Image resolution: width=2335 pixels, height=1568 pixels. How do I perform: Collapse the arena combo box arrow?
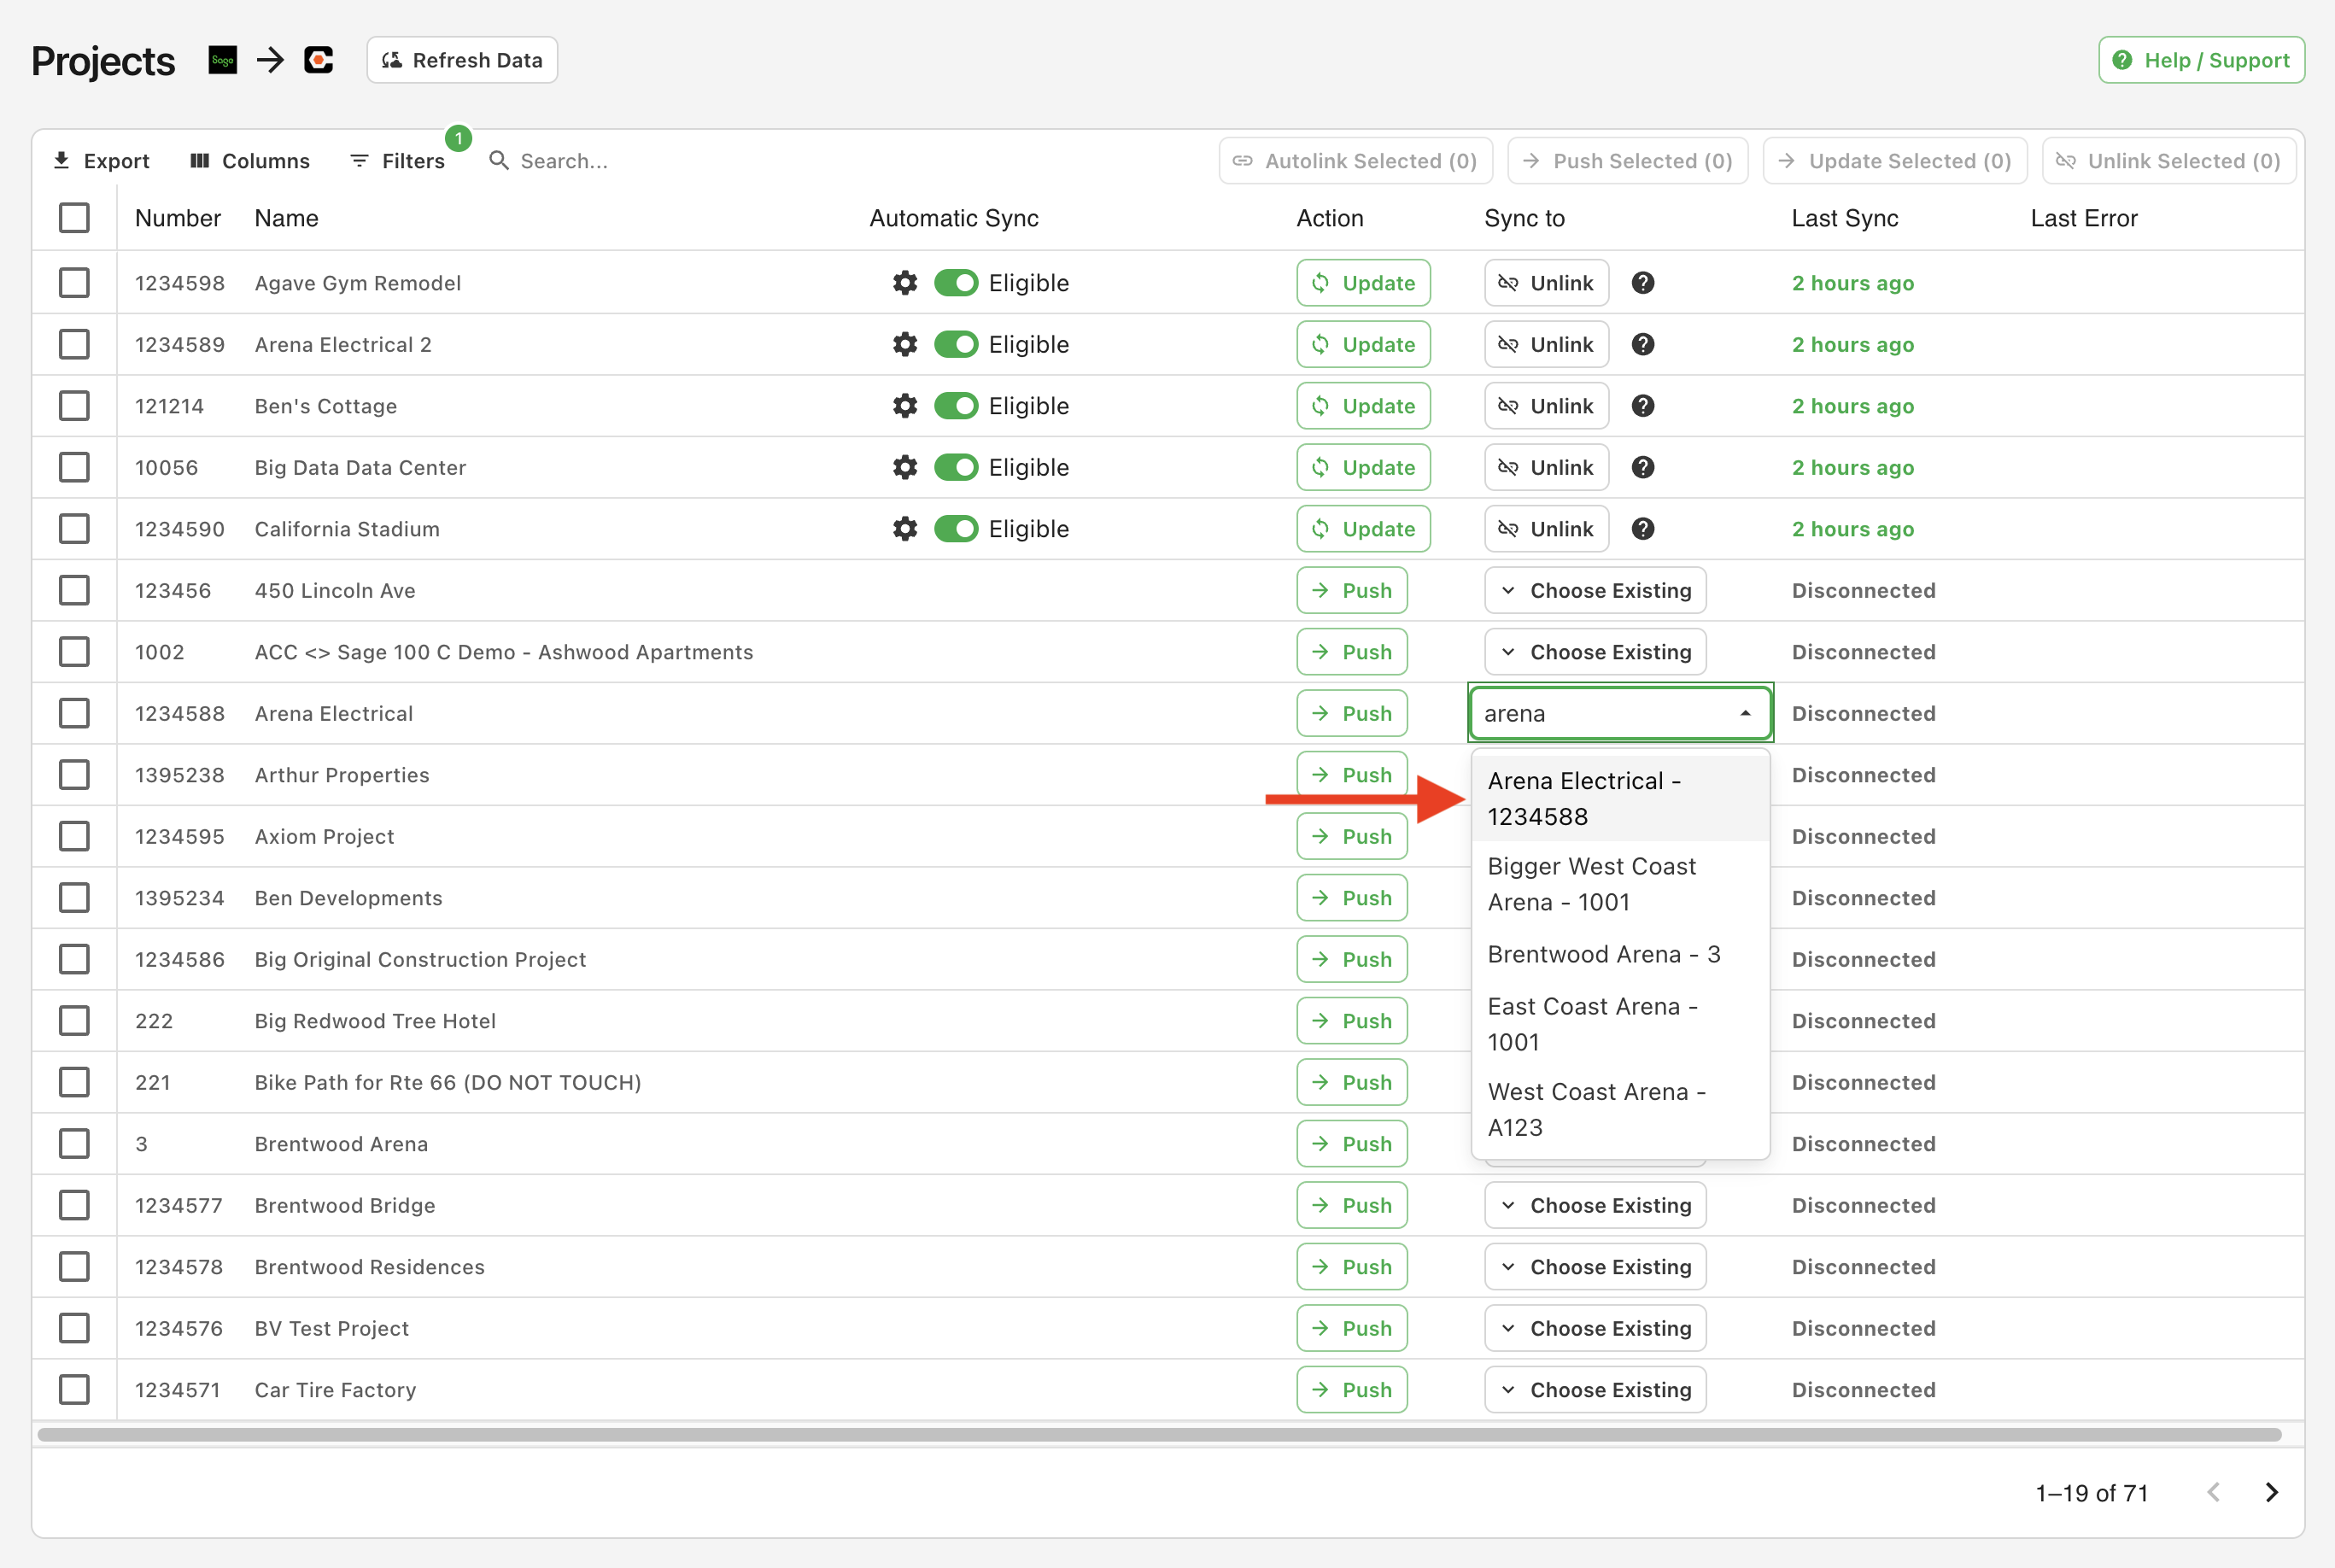pyautogui.click(x=1745, y=714)
